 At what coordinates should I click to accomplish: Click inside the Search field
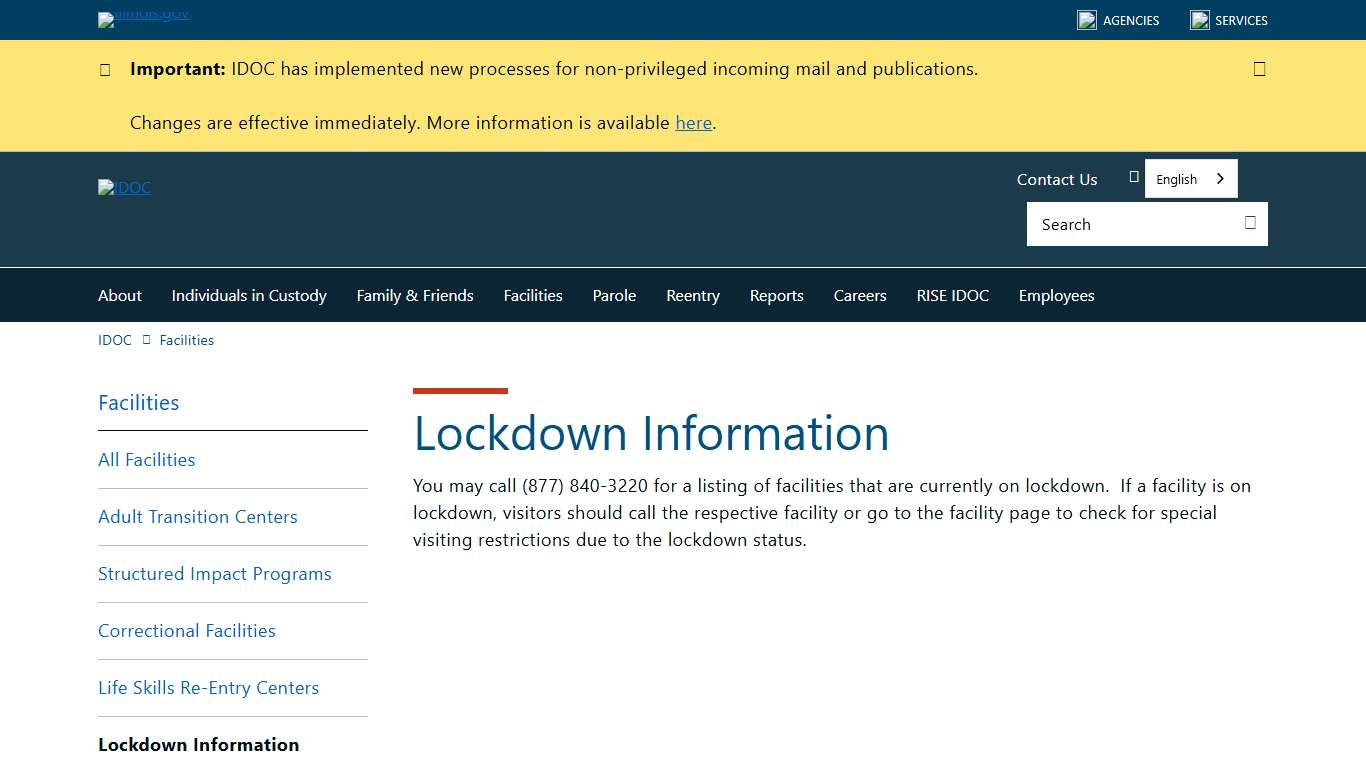tap(1120, 224)
